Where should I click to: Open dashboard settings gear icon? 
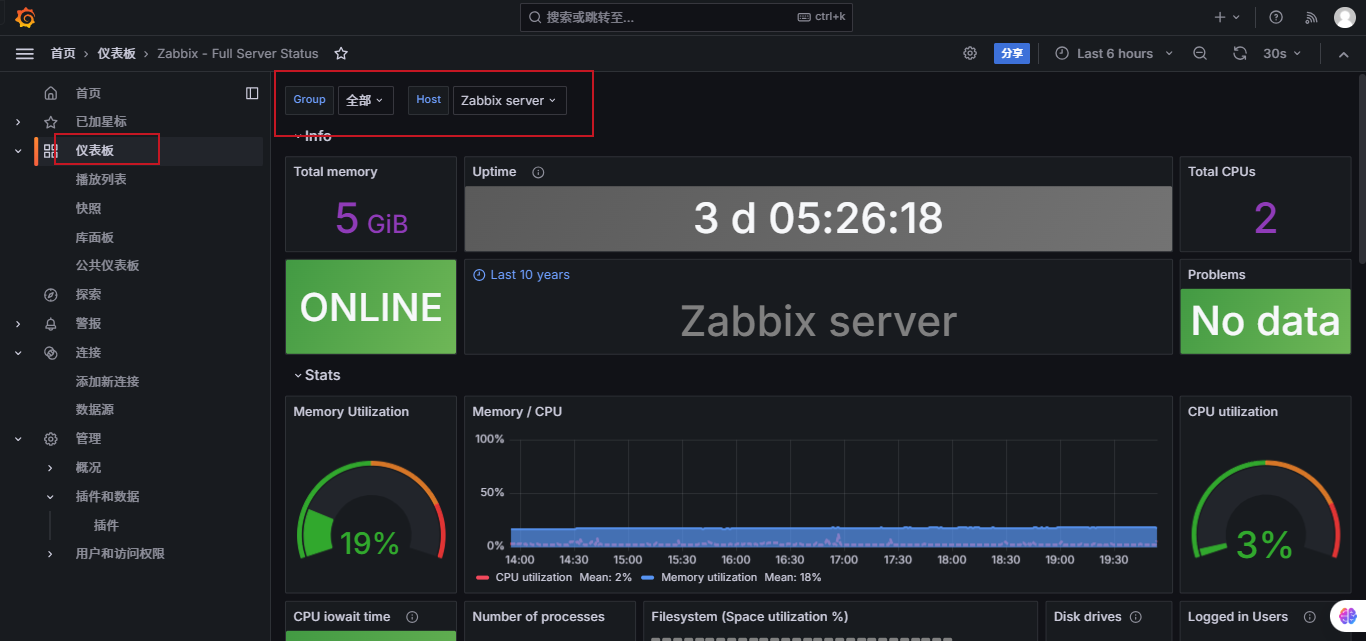click(970, 54)
